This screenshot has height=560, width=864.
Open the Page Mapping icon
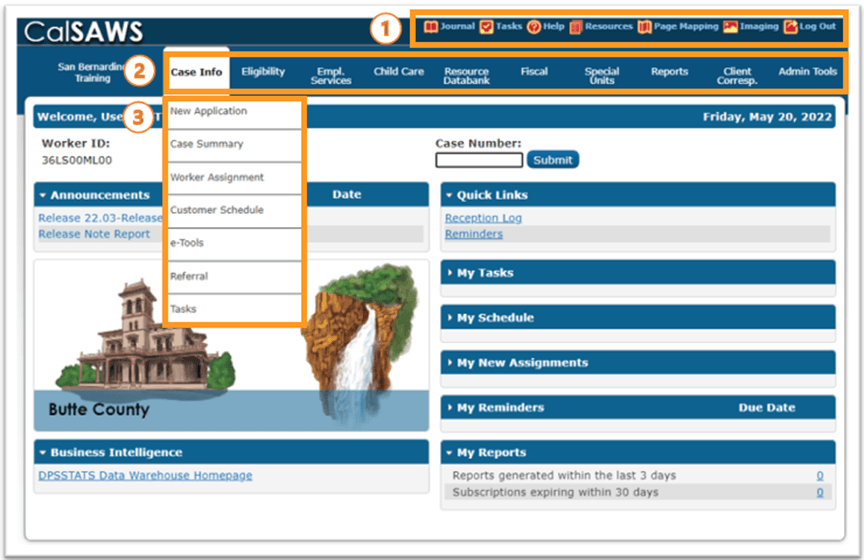click(645, 27)
